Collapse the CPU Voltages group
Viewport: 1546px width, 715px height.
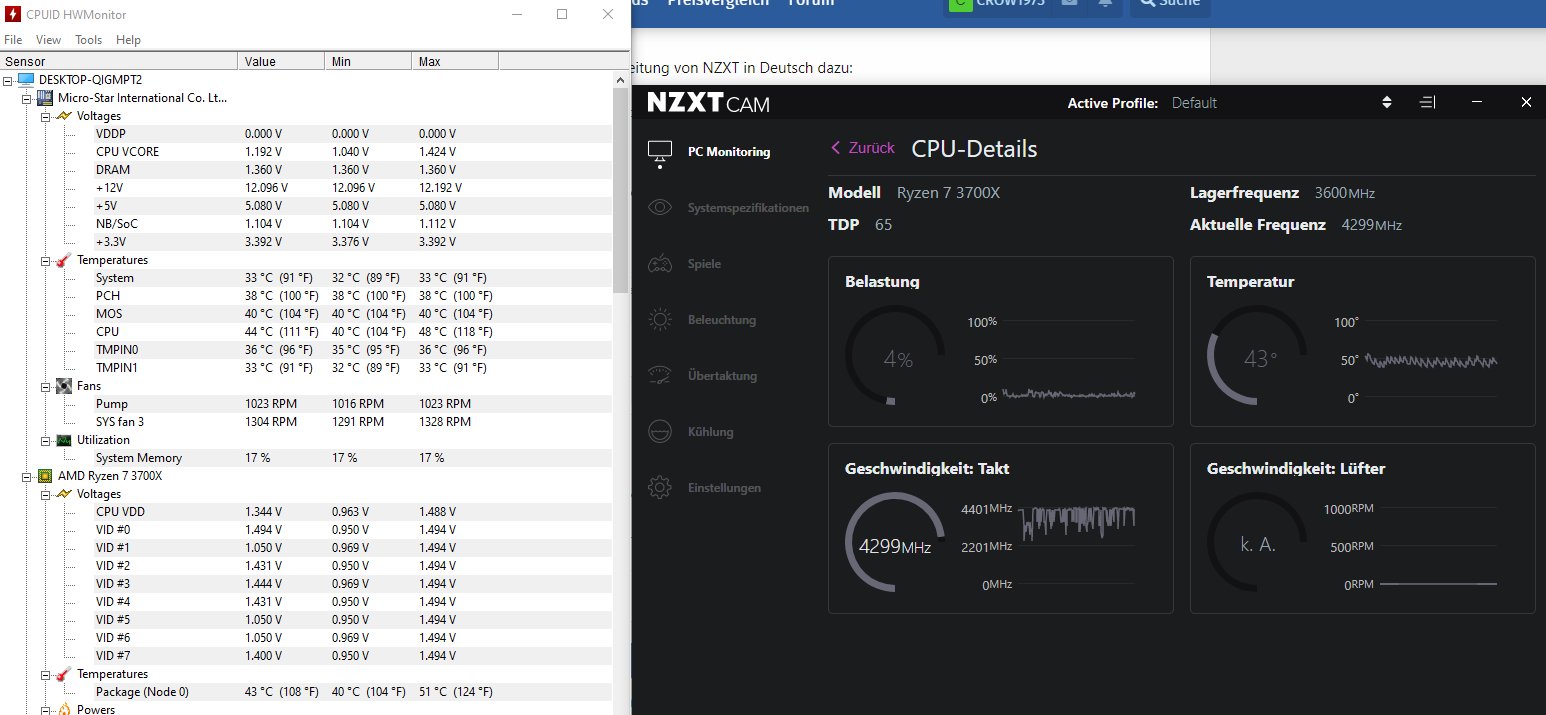[x=45, y=494]
